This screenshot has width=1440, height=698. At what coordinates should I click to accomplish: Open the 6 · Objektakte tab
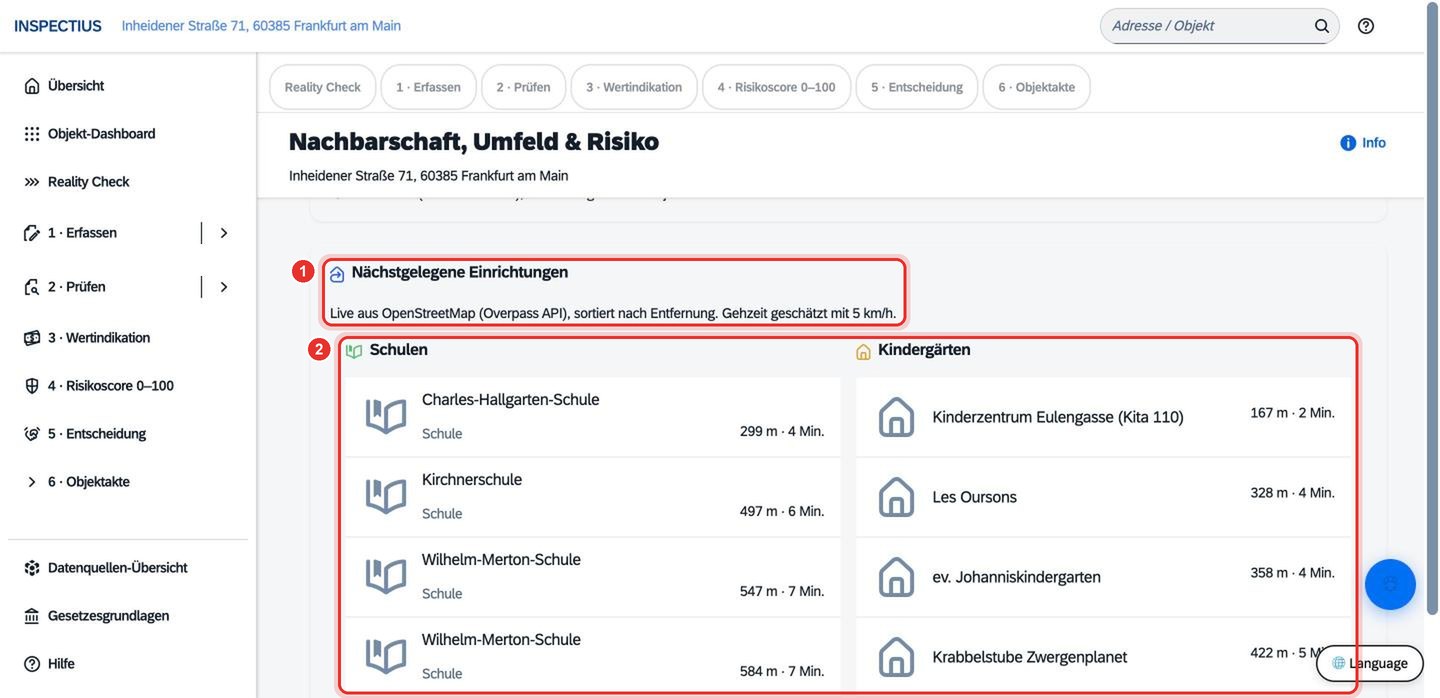click(x=1036, y=87)
